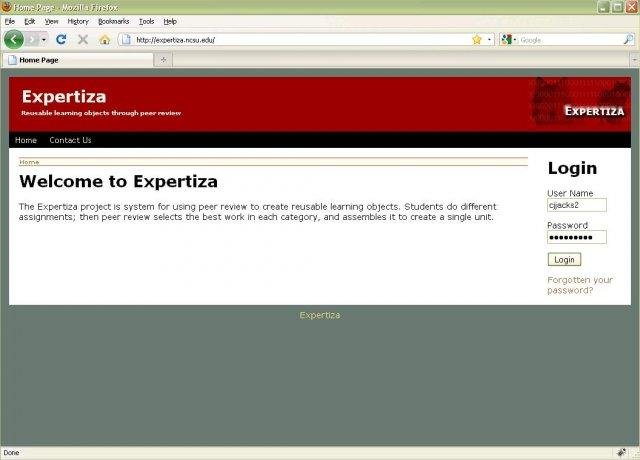Click the page icon in the address bar
The height and width of the screenshot is (460, 640).
click(x=126, y=40)
